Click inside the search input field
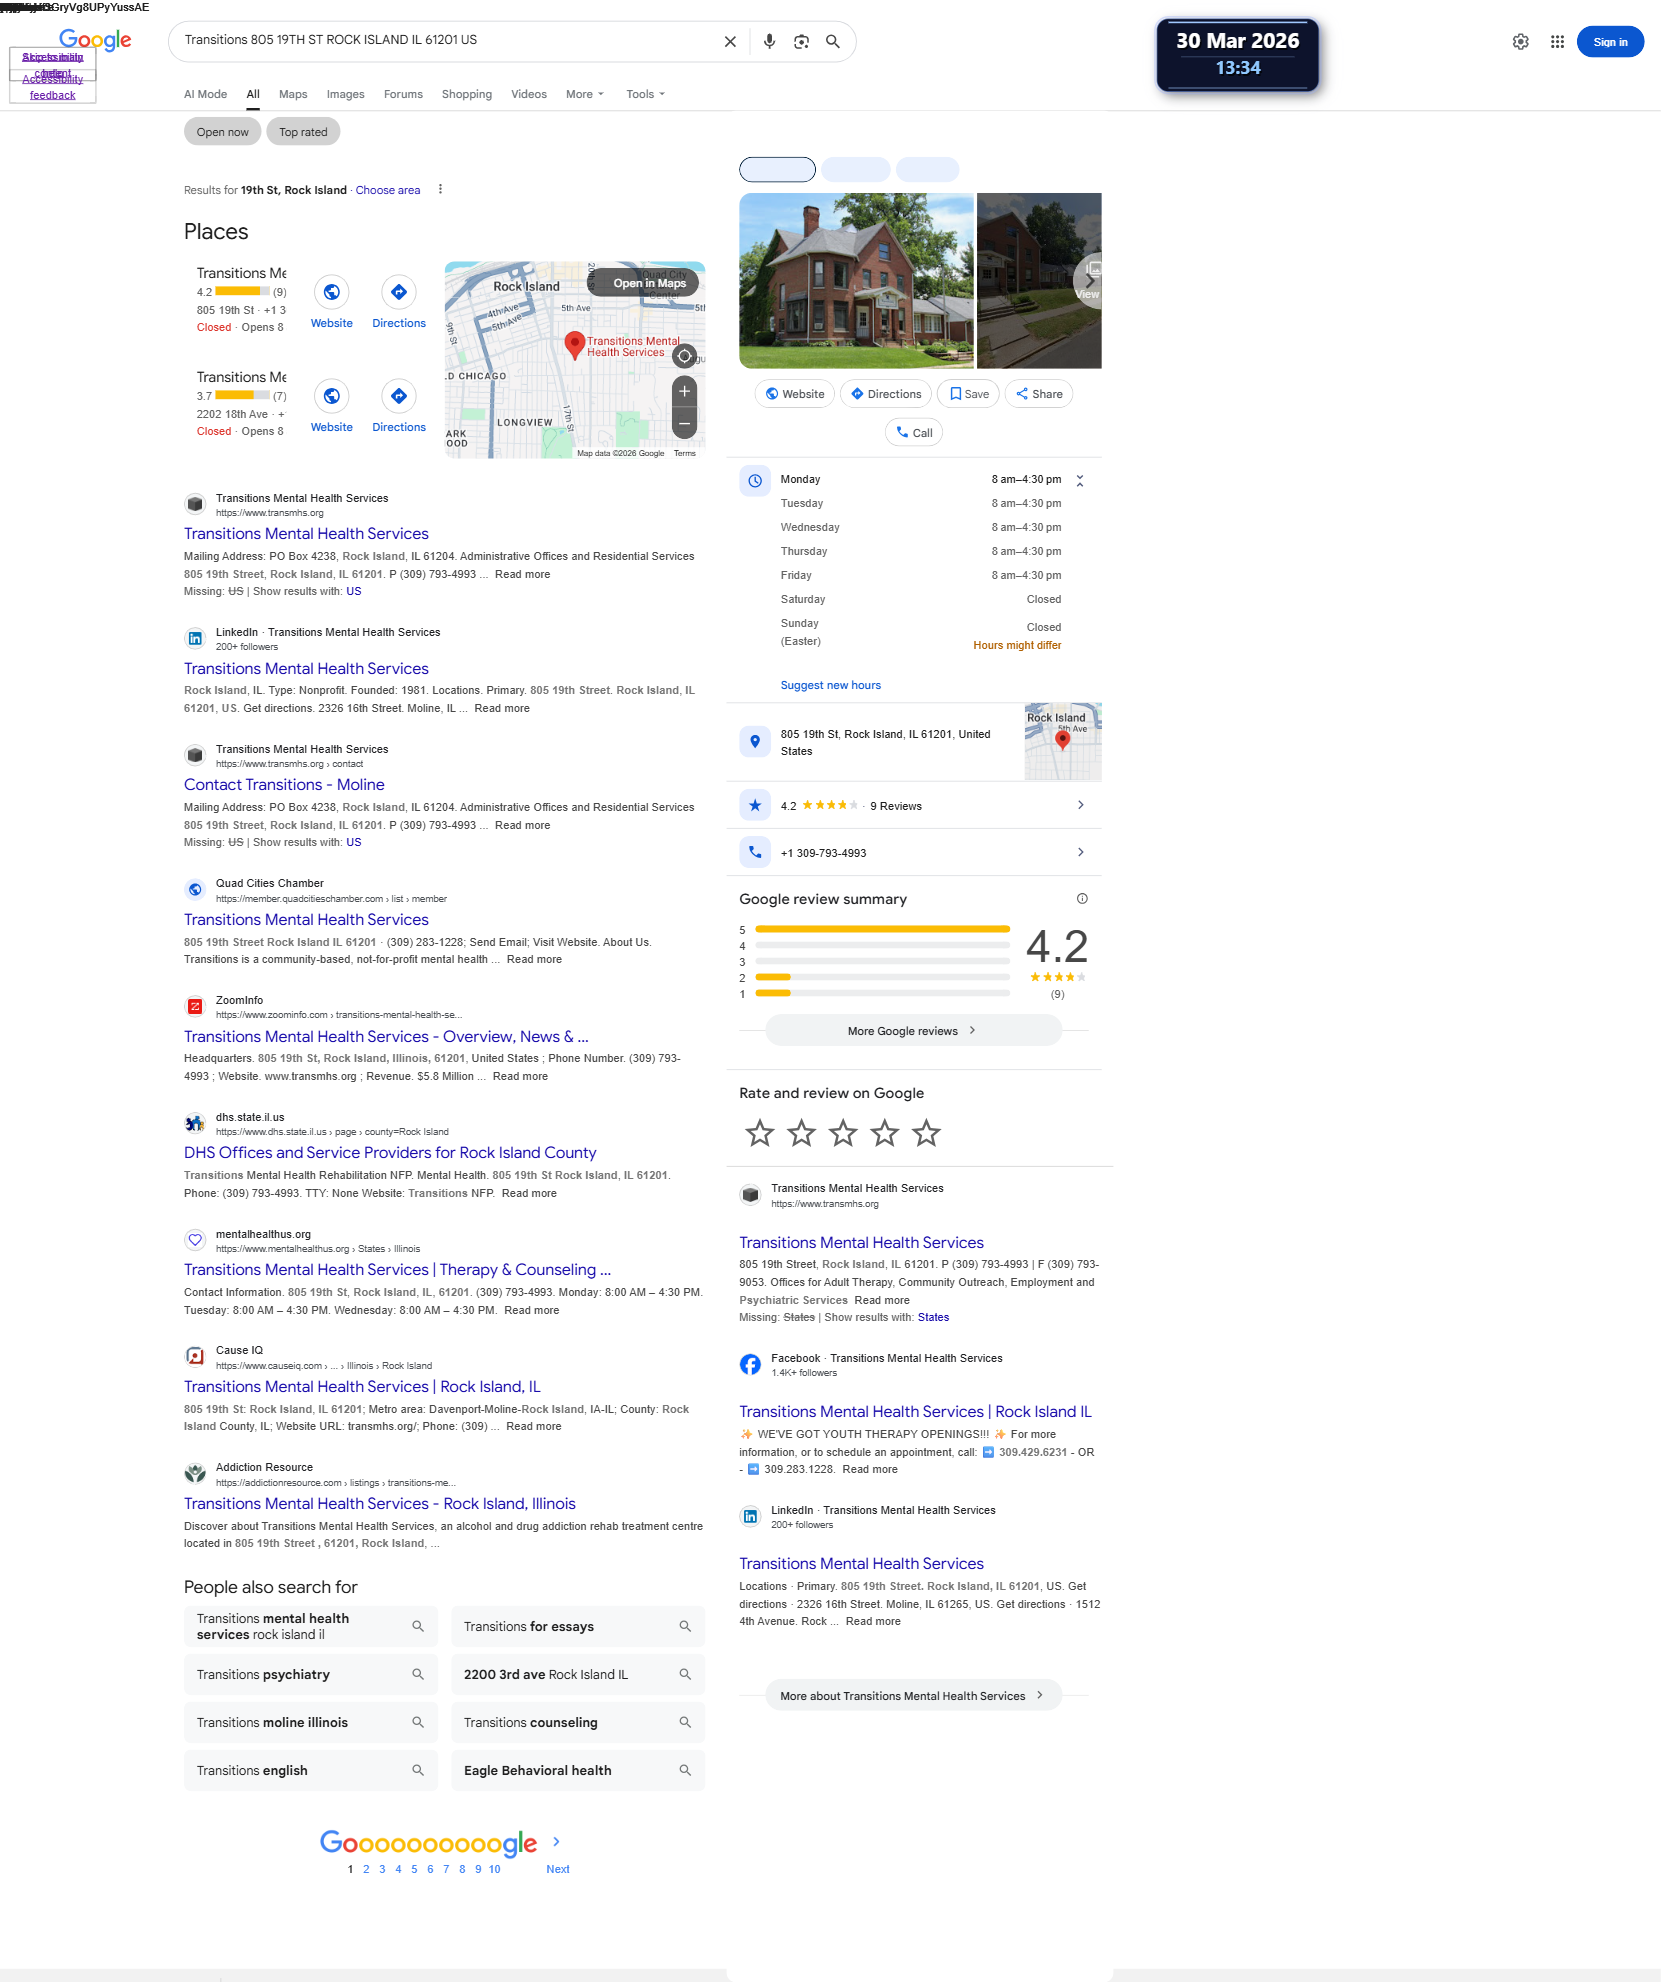The height and width of the screenshot is (1982, 1672). [x=445, y=40]
